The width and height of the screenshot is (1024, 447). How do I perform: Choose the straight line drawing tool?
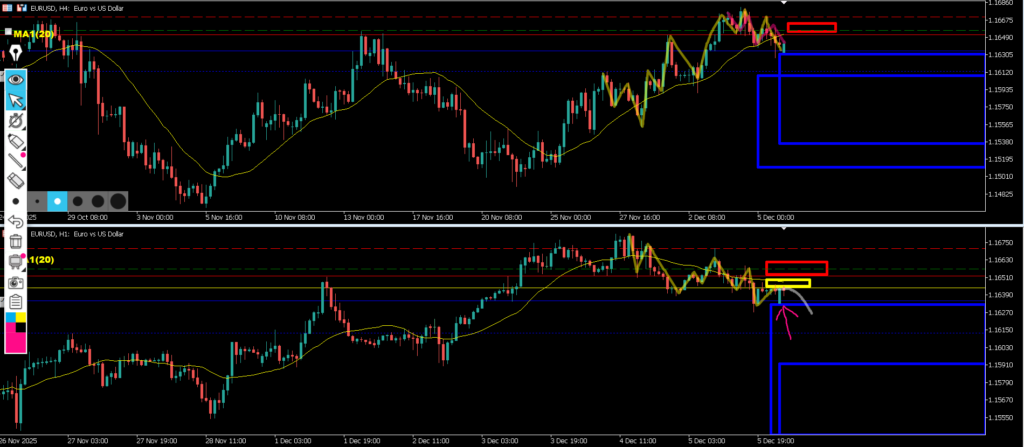pyautogui.click(x=16, y=162)
